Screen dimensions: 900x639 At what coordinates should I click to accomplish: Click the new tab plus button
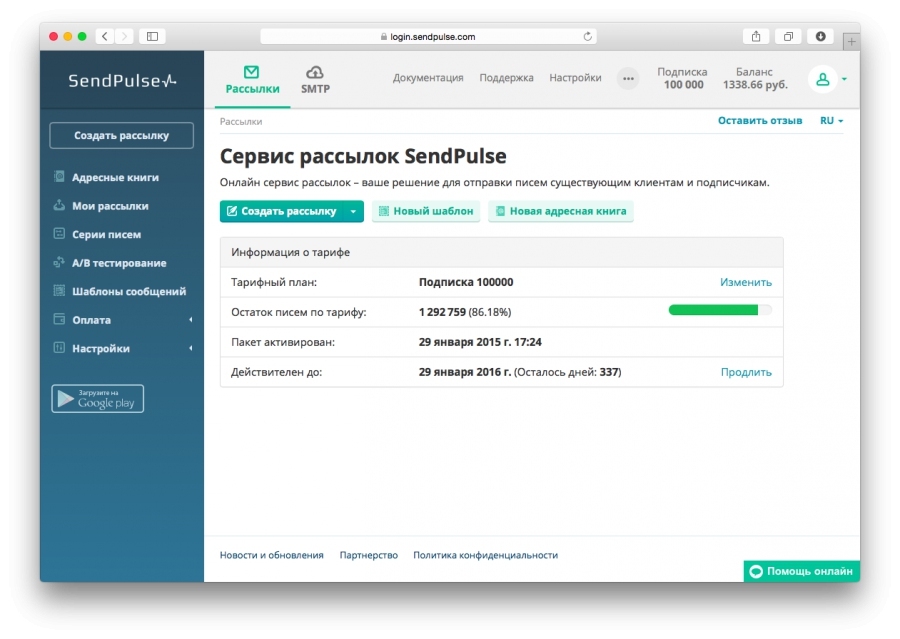pyautogui.click(x=851, y=41)
